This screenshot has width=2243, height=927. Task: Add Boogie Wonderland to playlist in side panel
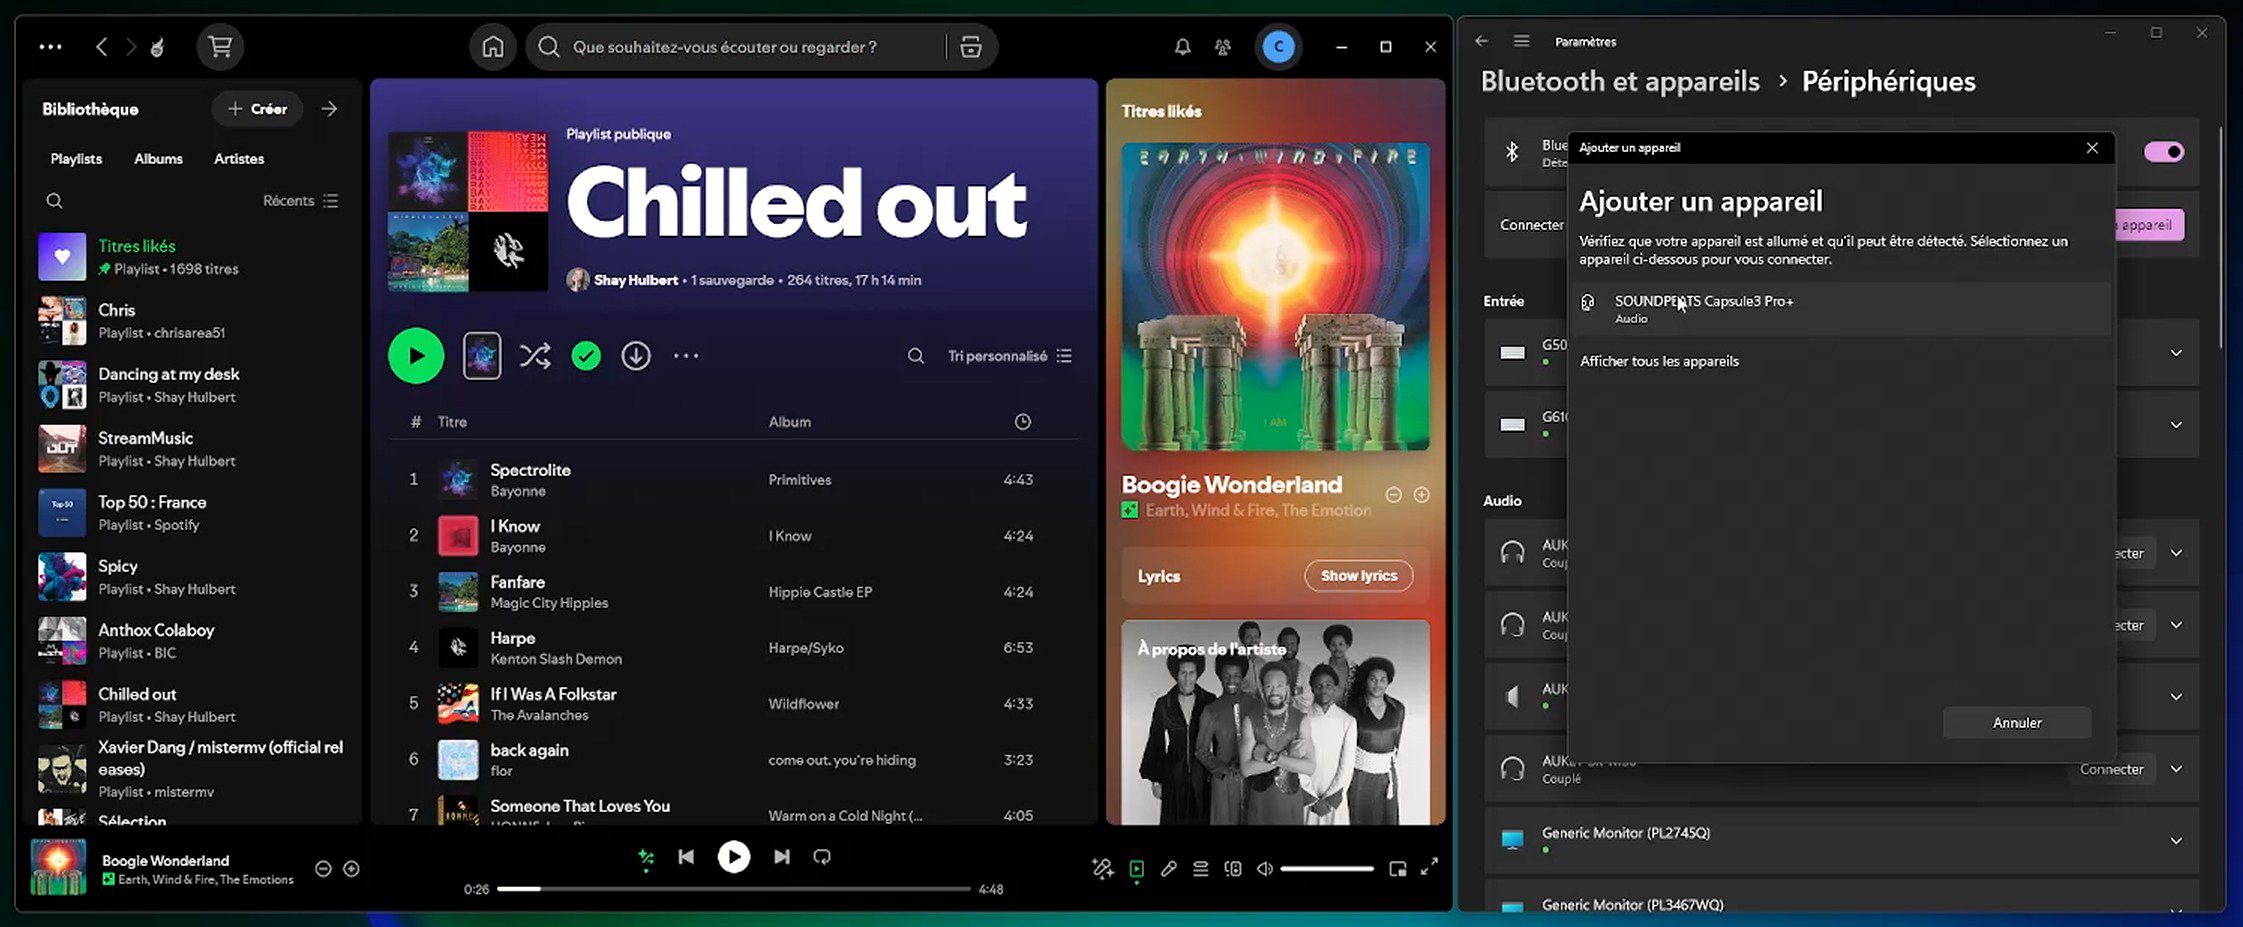tap(1421, 494)
